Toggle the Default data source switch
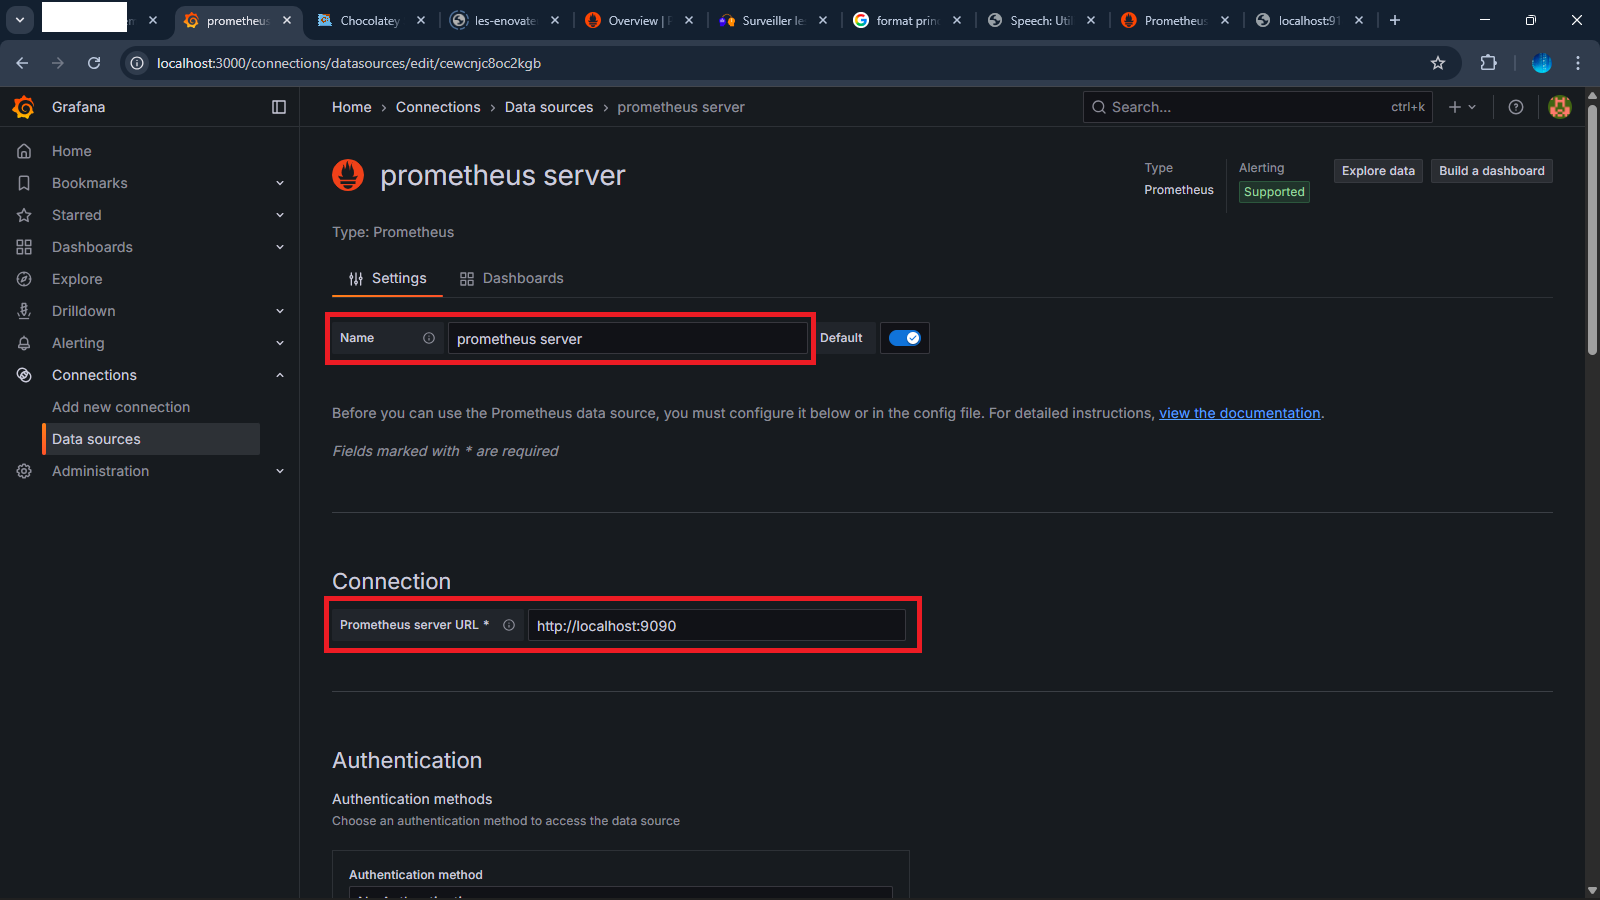The height and width of the screenshot is (900, 1600). pos(905,338)
